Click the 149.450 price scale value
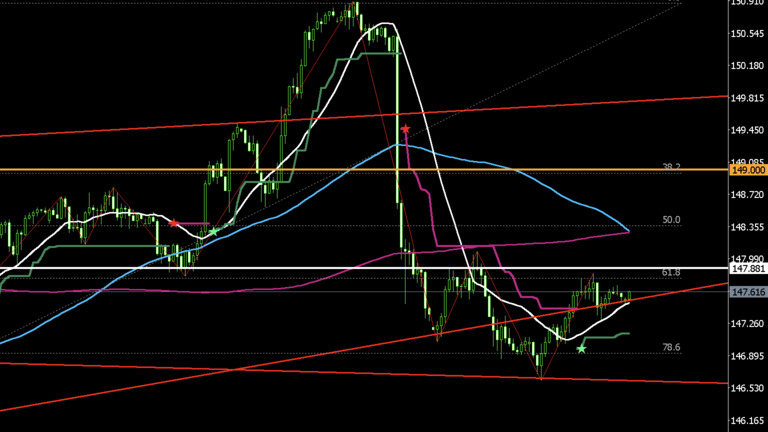The height and width of the screenshot is (432, 768). point(747,130)
